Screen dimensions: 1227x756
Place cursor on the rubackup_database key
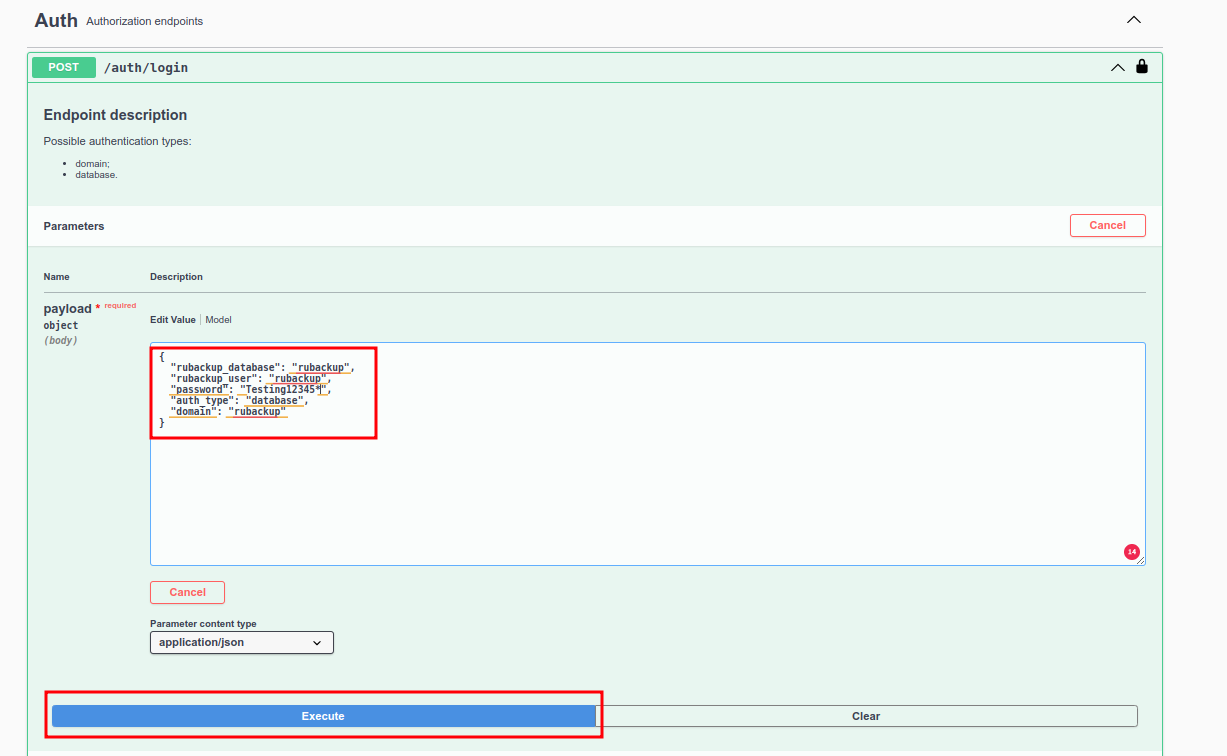pos(225,368)
